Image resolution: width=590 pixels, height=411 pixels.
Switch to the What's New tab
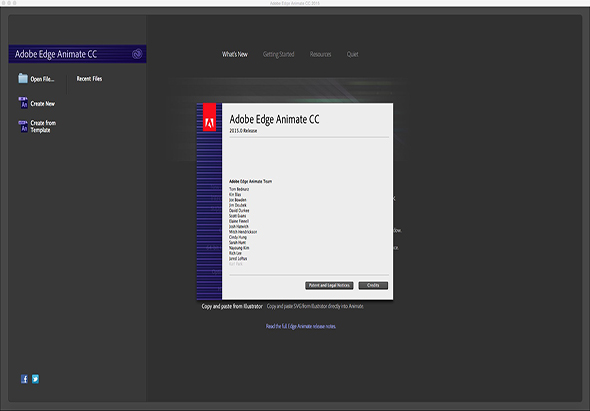(x=235, y=54)
